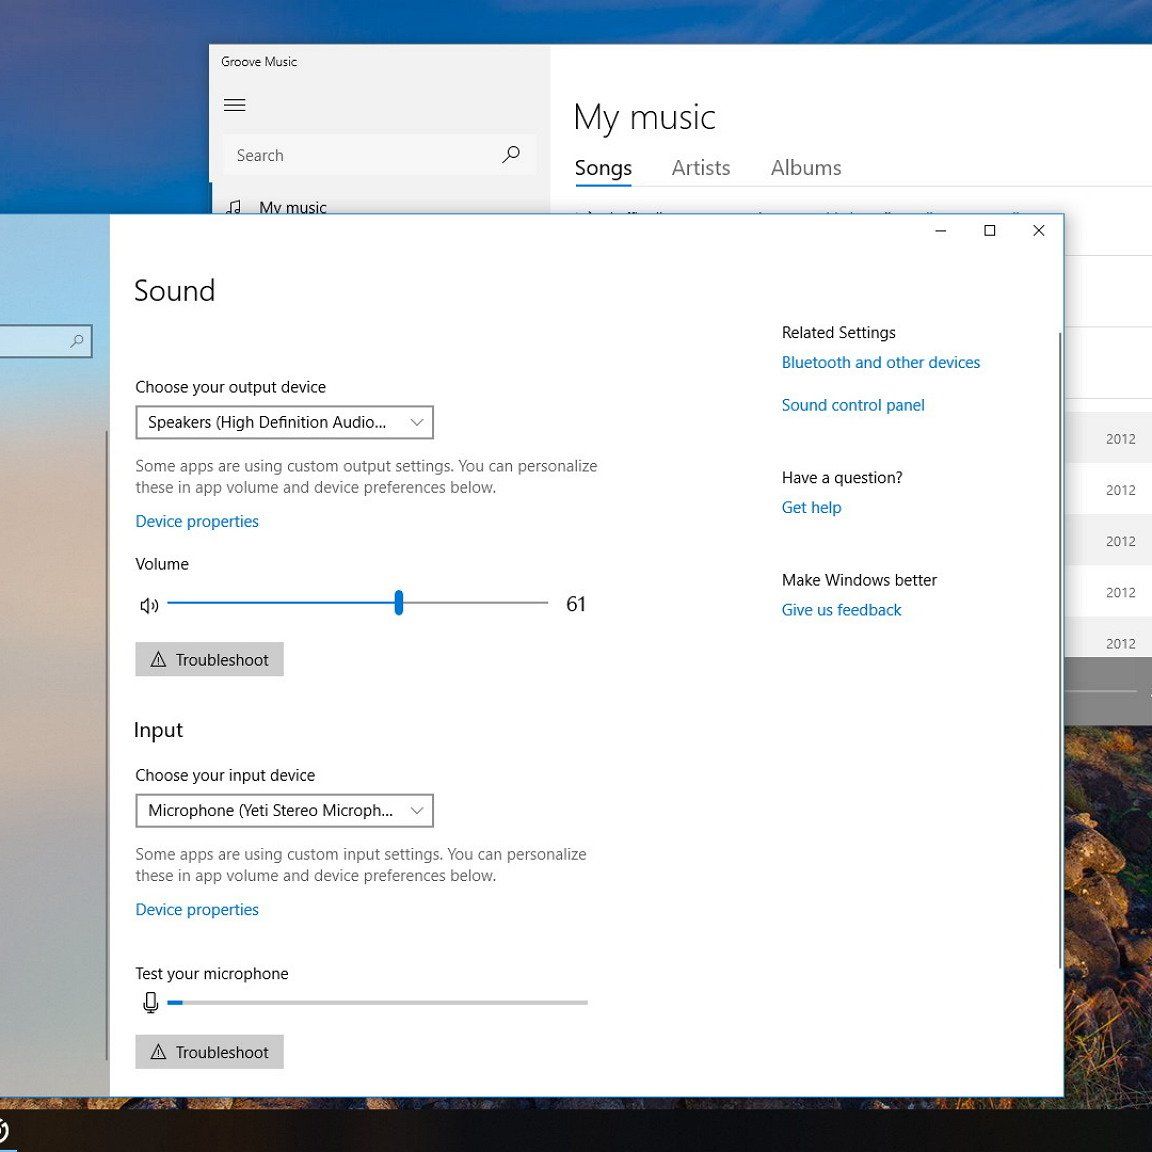Viewport: 1152px width, 1152px height.
Task: Click the volume slider handle
Action: click(x=399, y=603)
